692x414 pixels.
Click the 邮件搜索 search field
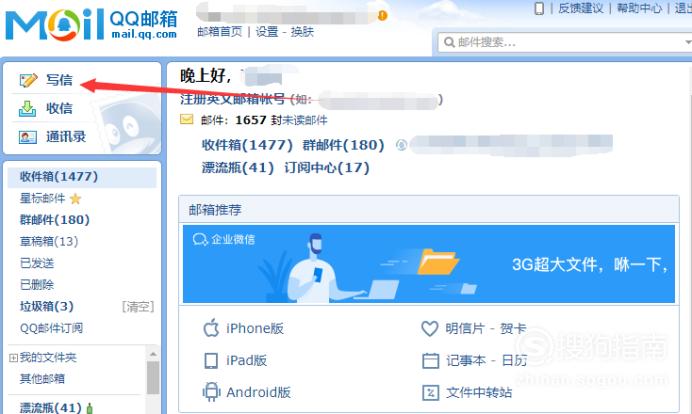pos(565,42)
